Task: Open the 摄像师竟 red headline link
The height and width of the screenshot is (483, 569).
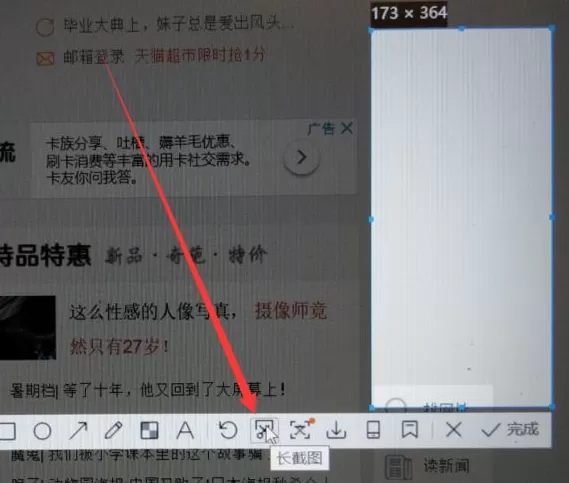Action: (x=291, y=310)
